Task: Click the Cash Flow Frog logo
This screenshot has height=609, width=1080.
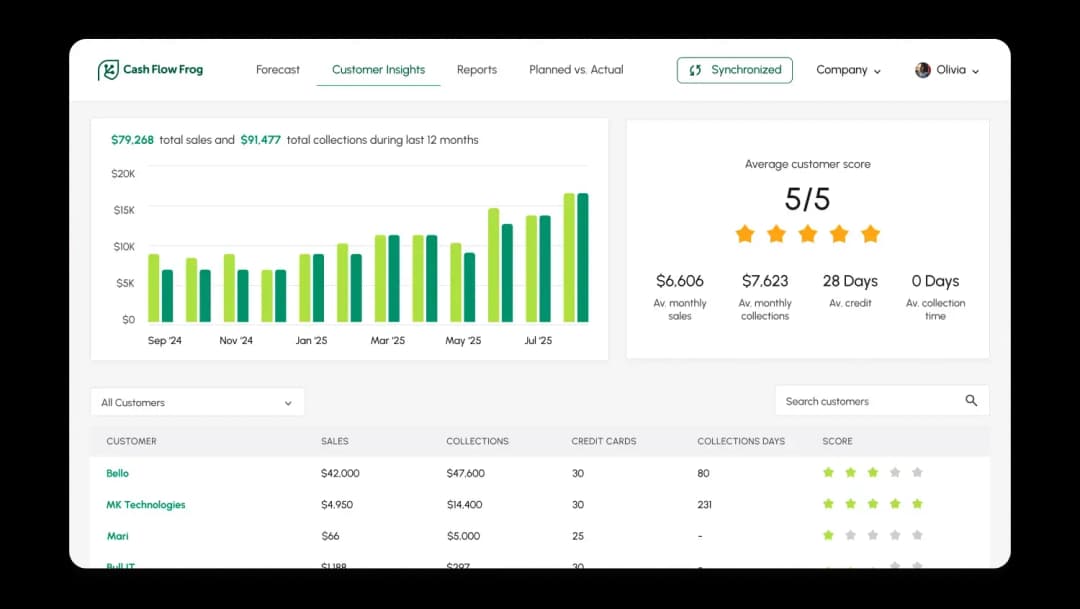Action: 150,69
